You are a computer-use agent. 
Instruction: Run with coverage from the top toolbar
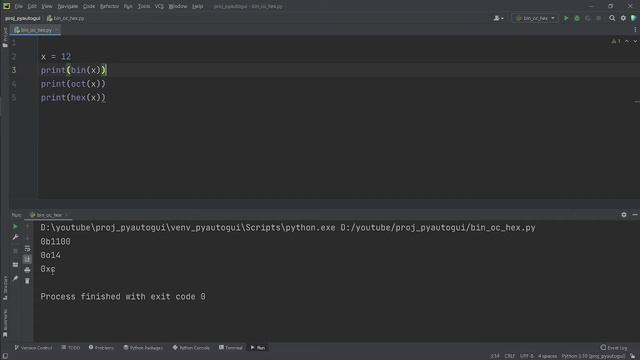pos(588,18)
